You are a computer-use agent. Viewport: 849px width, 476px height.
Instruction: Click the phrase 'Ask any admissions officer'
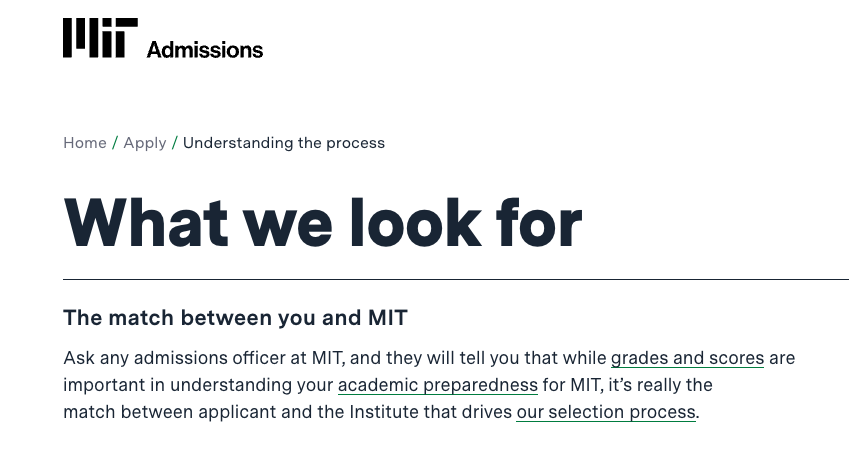point(163,358)
